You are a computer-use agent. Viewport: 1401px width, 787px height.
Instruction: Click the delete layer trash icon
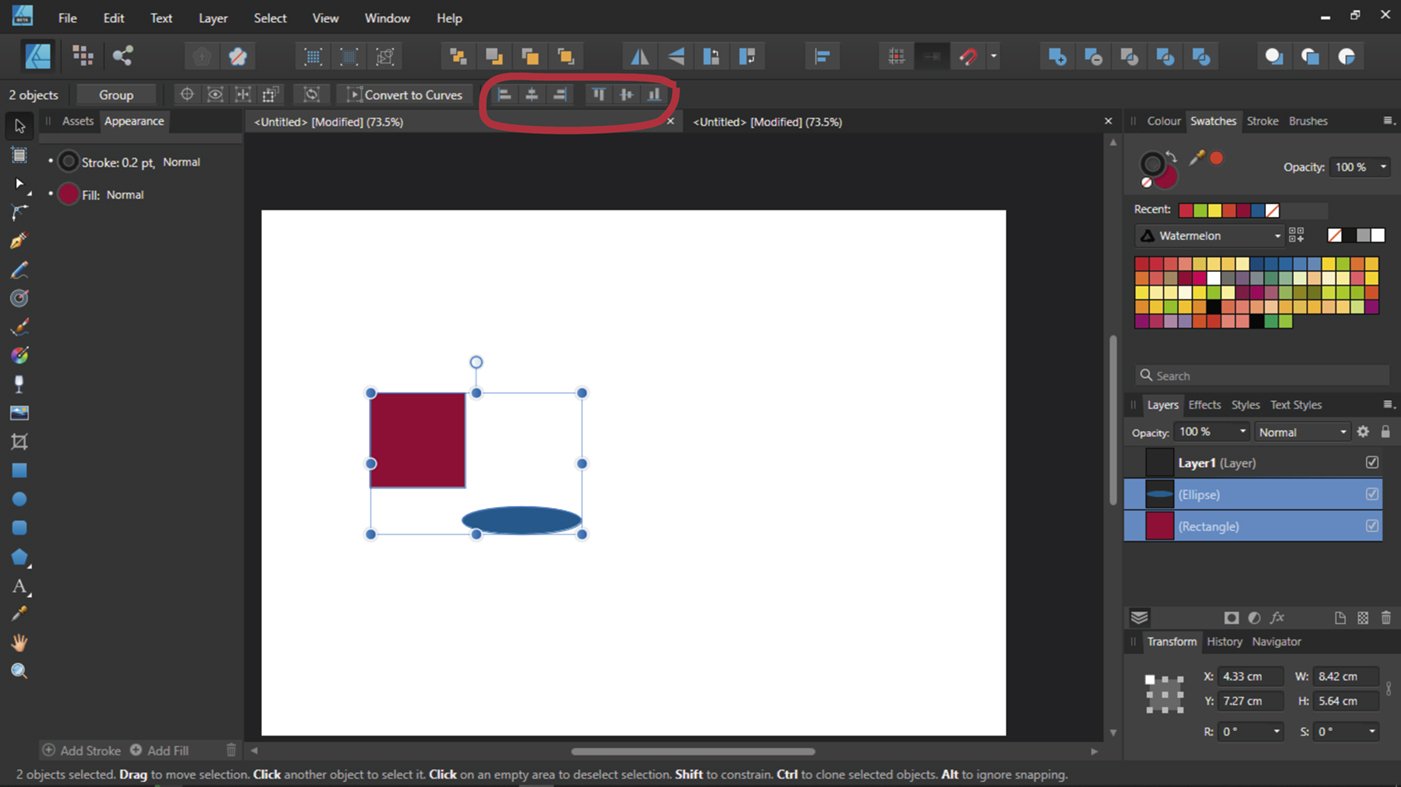(1386, 618)
